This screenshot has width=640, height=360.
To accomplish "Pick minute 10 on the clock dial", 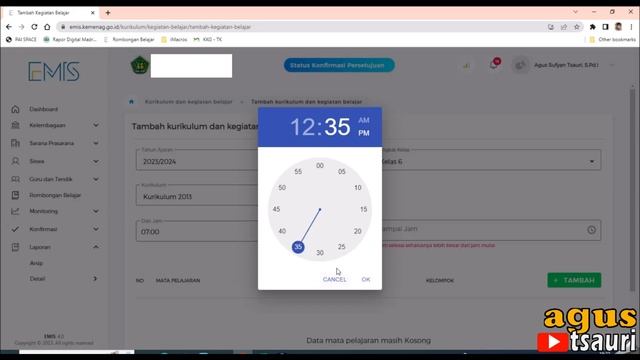I will click(x=358, y=188).
